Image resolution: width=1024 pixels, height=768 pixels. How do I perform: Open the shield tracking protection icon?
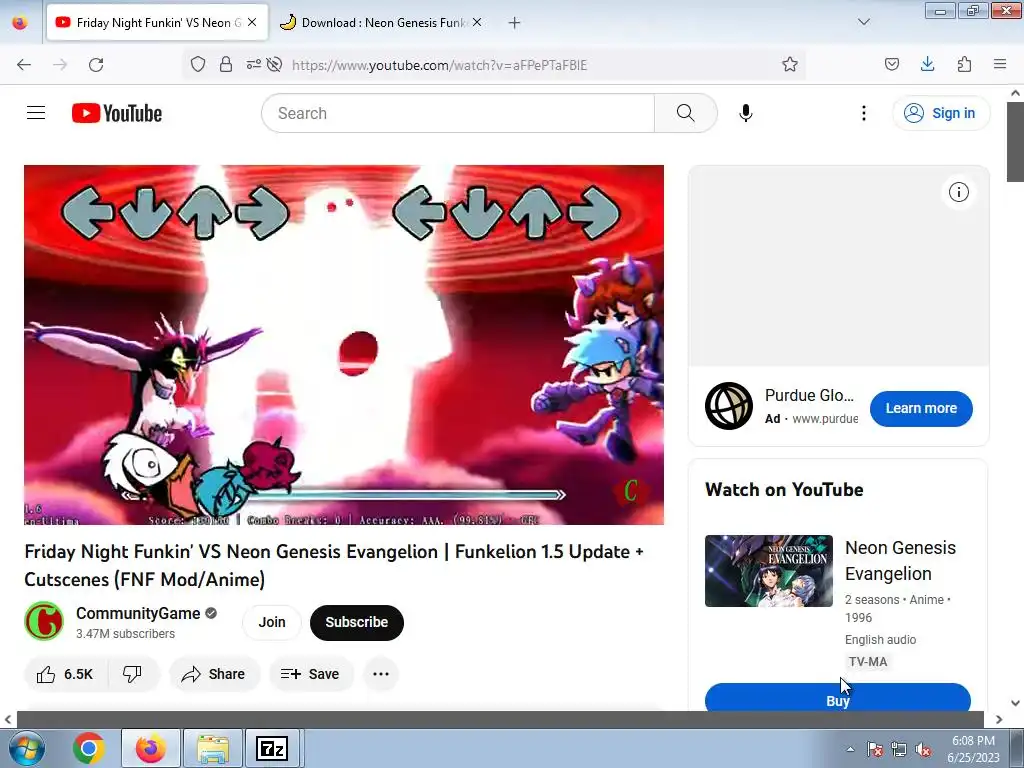[198, 64]
